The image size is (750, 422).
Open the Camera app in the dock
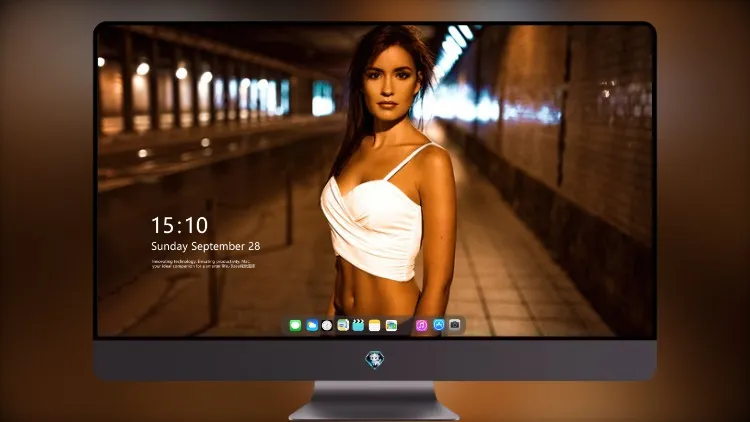[x=454, y=325]
